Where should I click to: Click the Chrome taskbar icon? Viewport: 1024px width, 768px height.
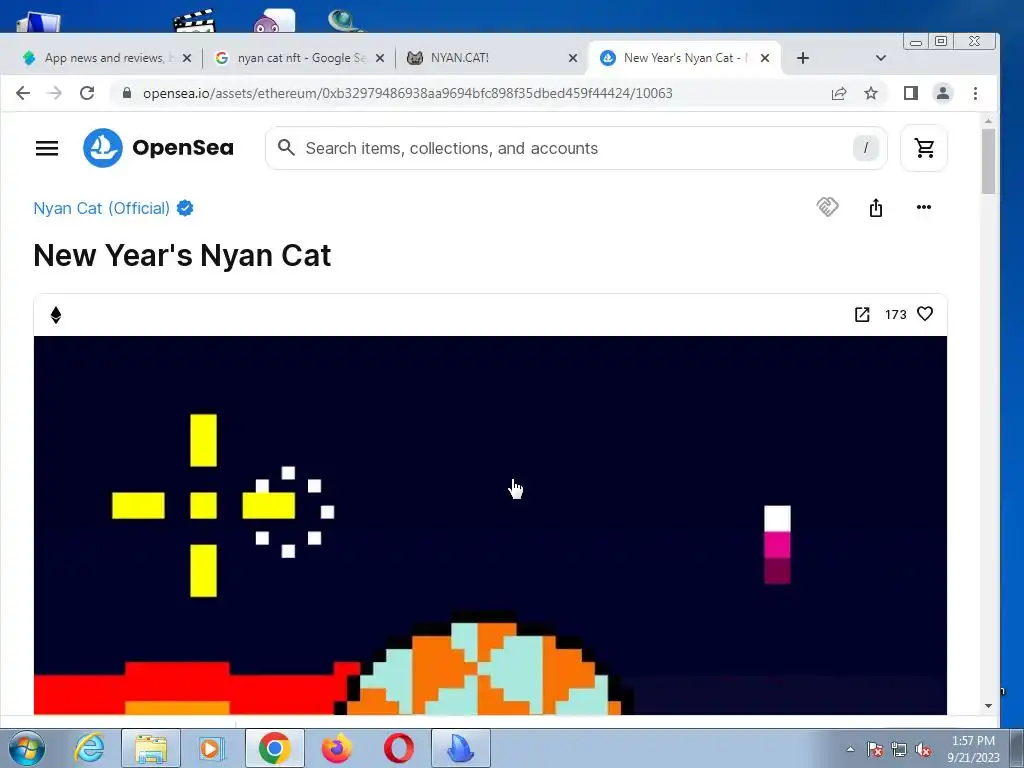point(274,748)
